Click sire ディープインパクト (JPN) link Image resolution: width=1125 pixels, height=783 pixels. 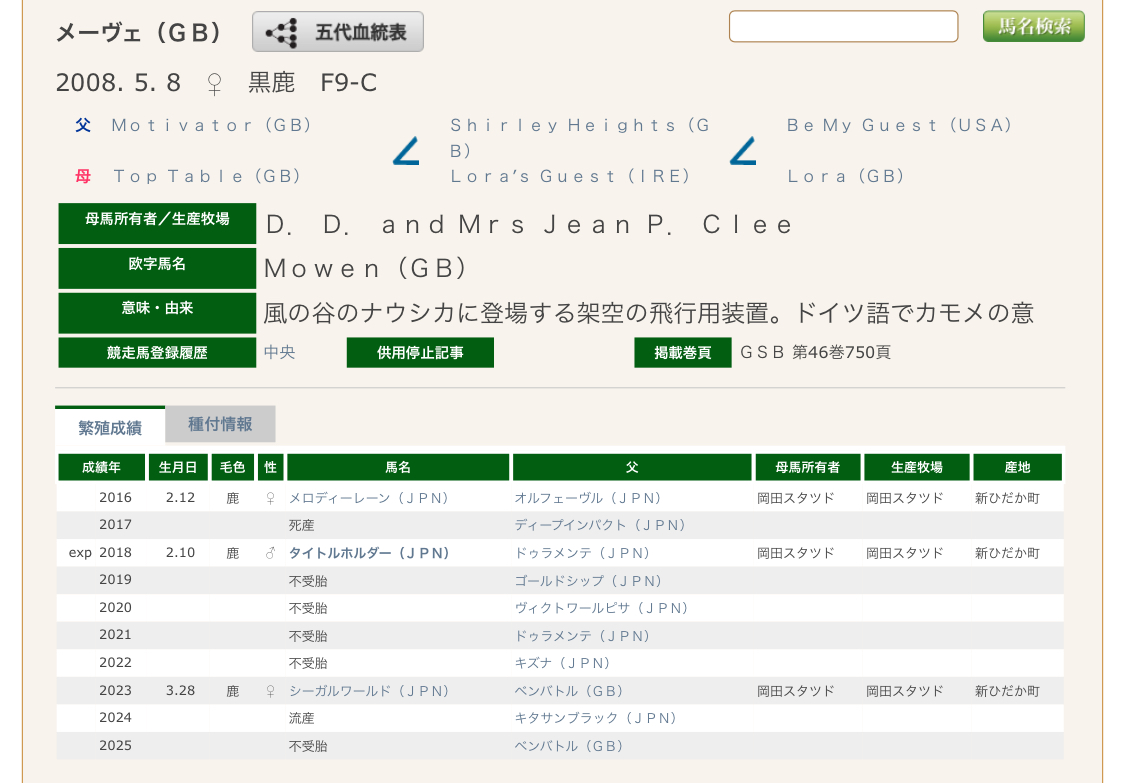tap(600, 525)
